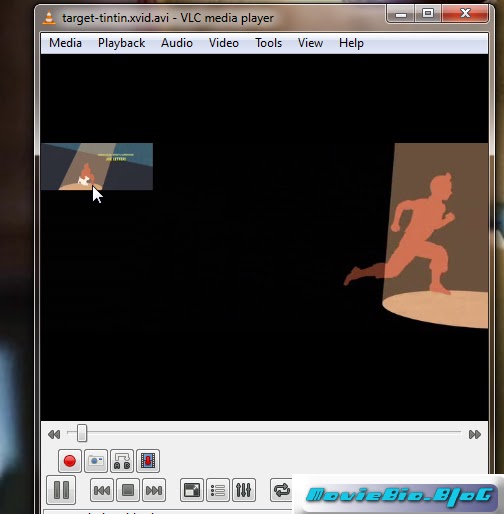Click the frame-by-frame button
The image size is (504, 514).
pos(148,461)
